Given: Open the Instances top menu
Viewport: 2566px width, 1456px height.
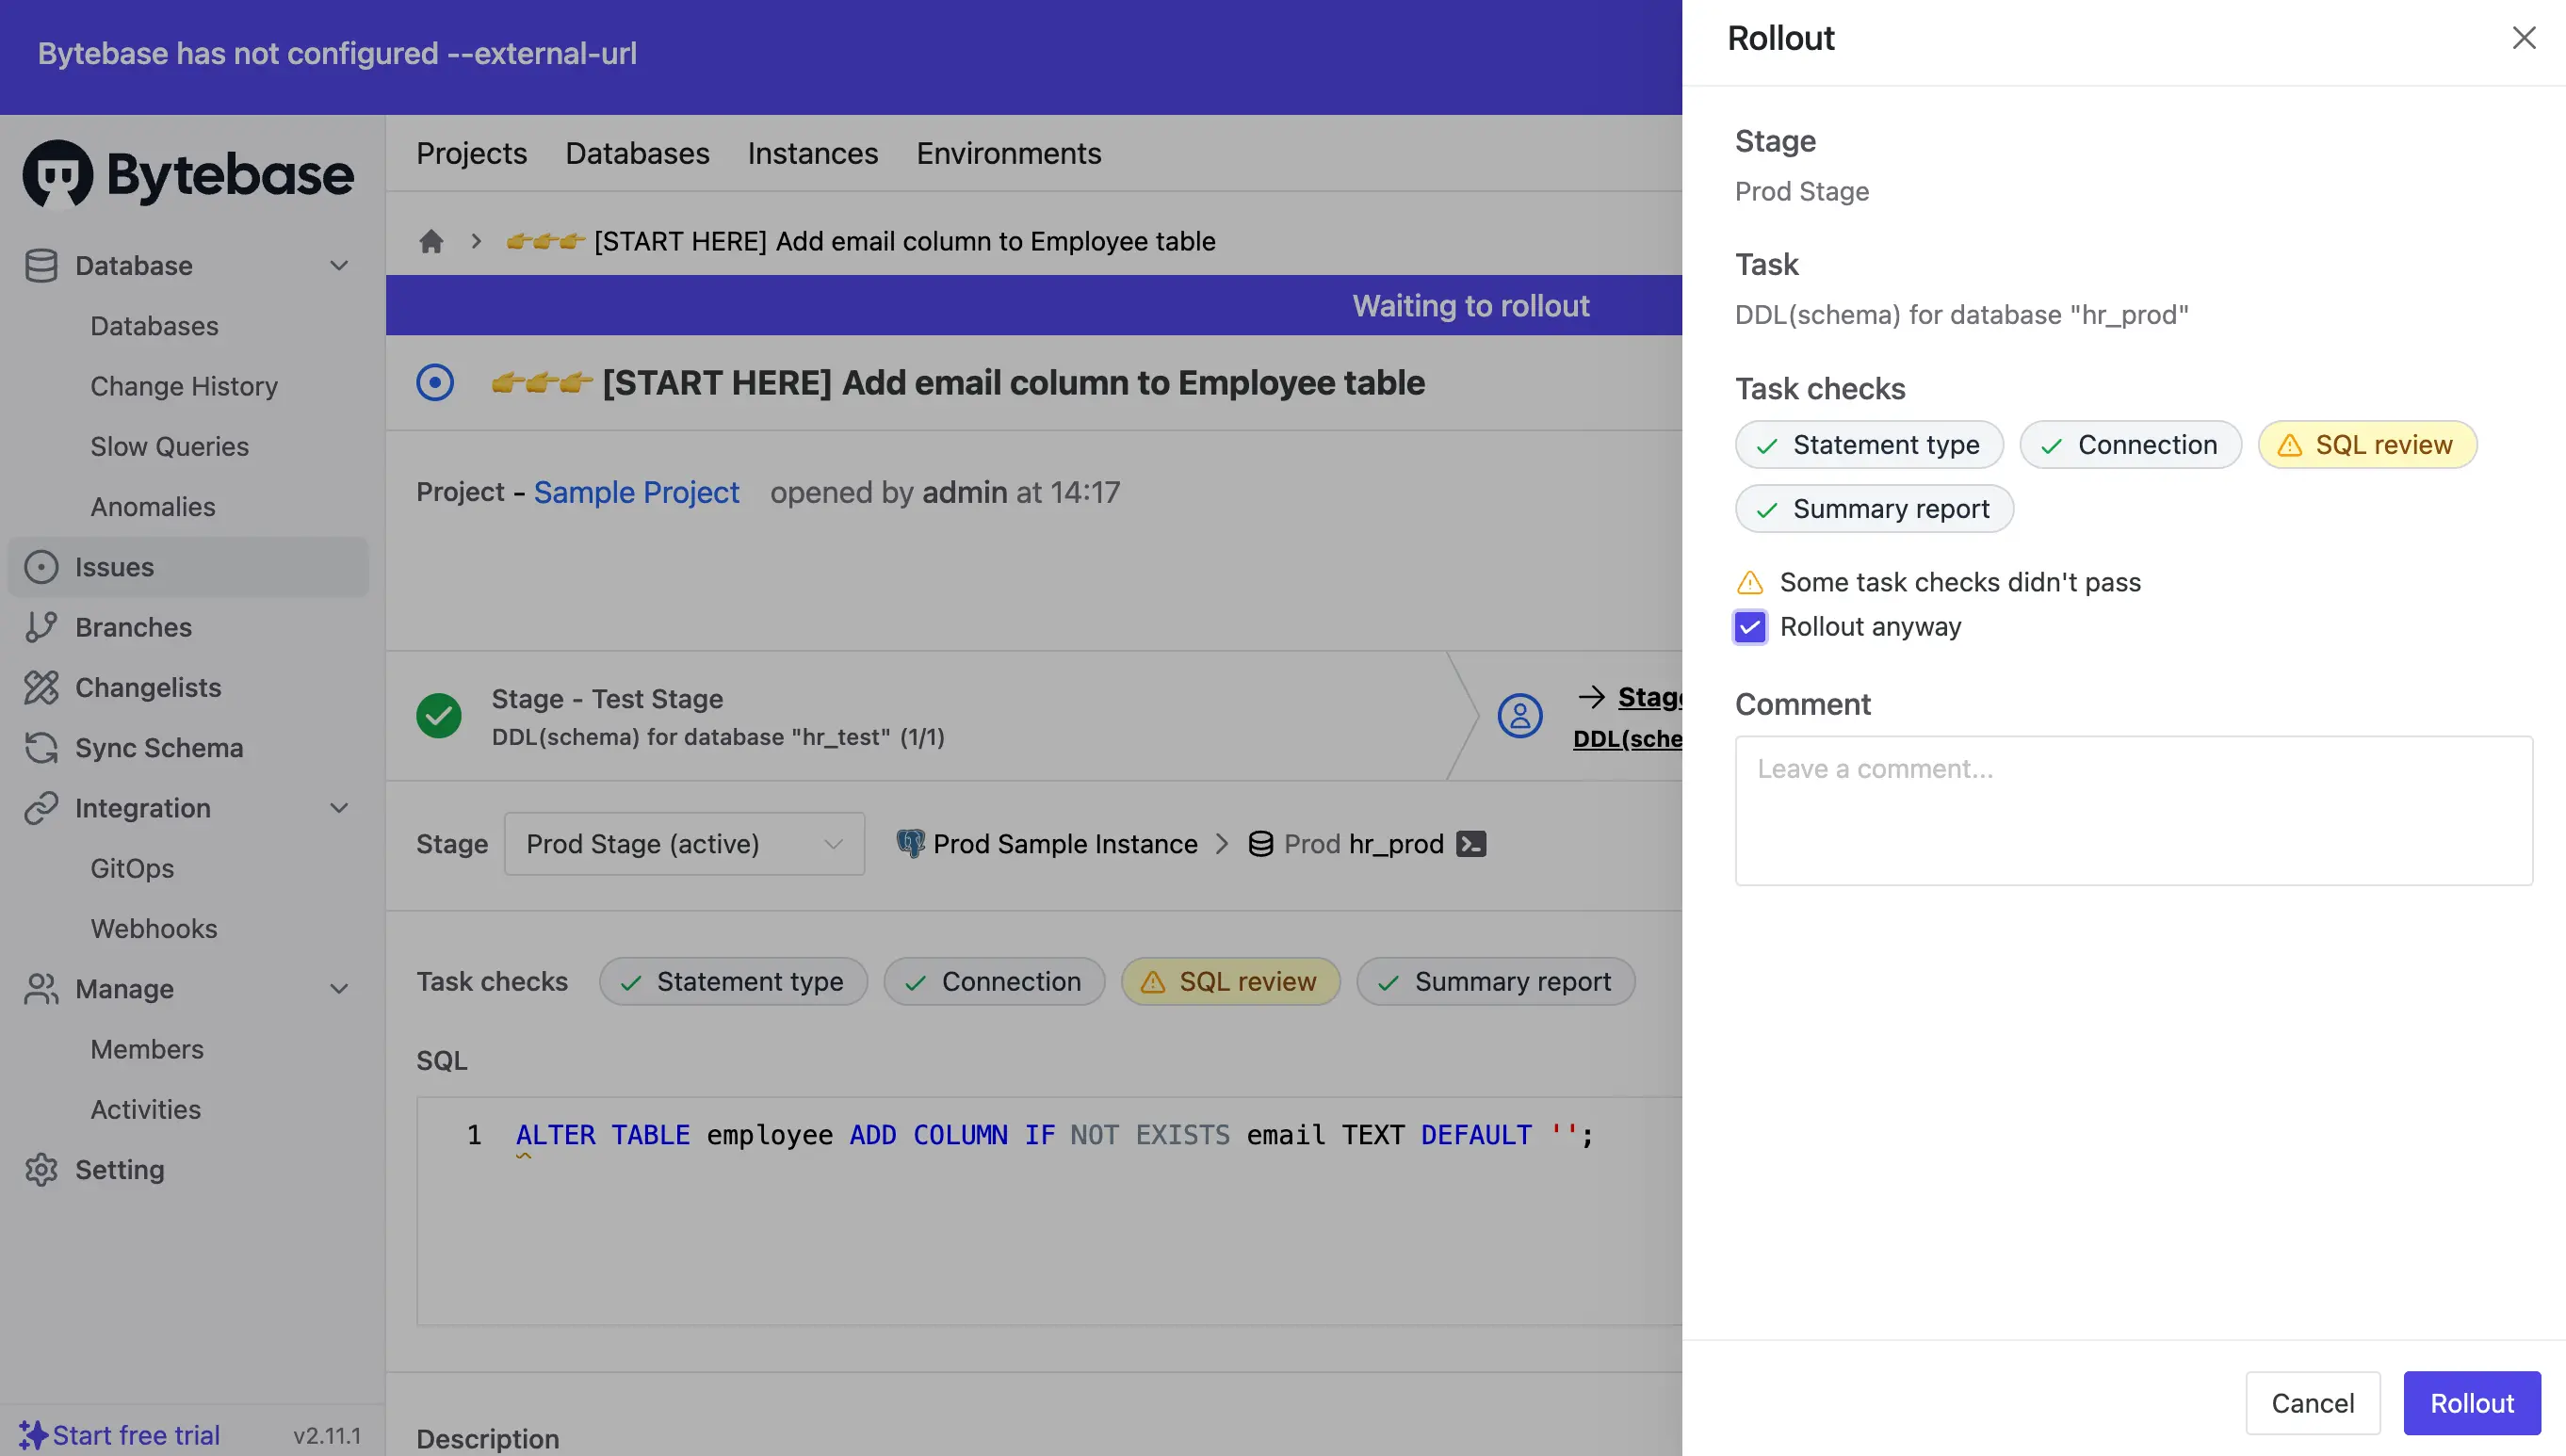Looking at the screenshot, I should coord(813,153).
